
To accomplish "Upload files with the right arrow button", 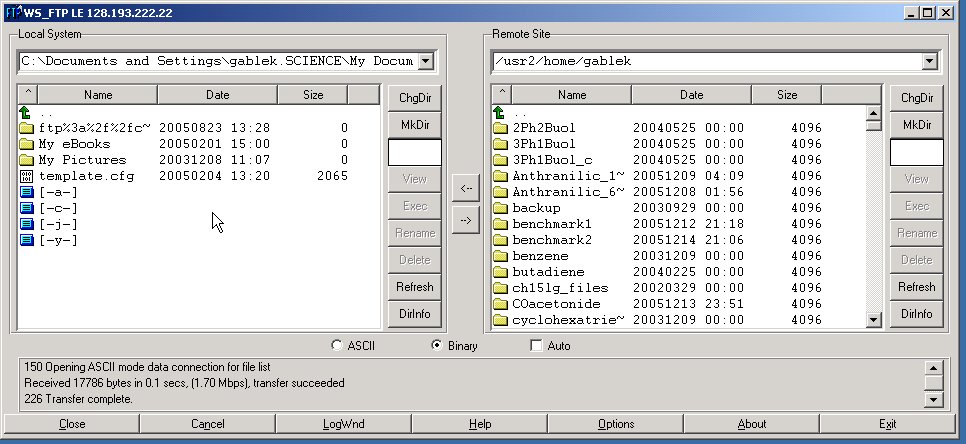I will click(x=466, y=220).
